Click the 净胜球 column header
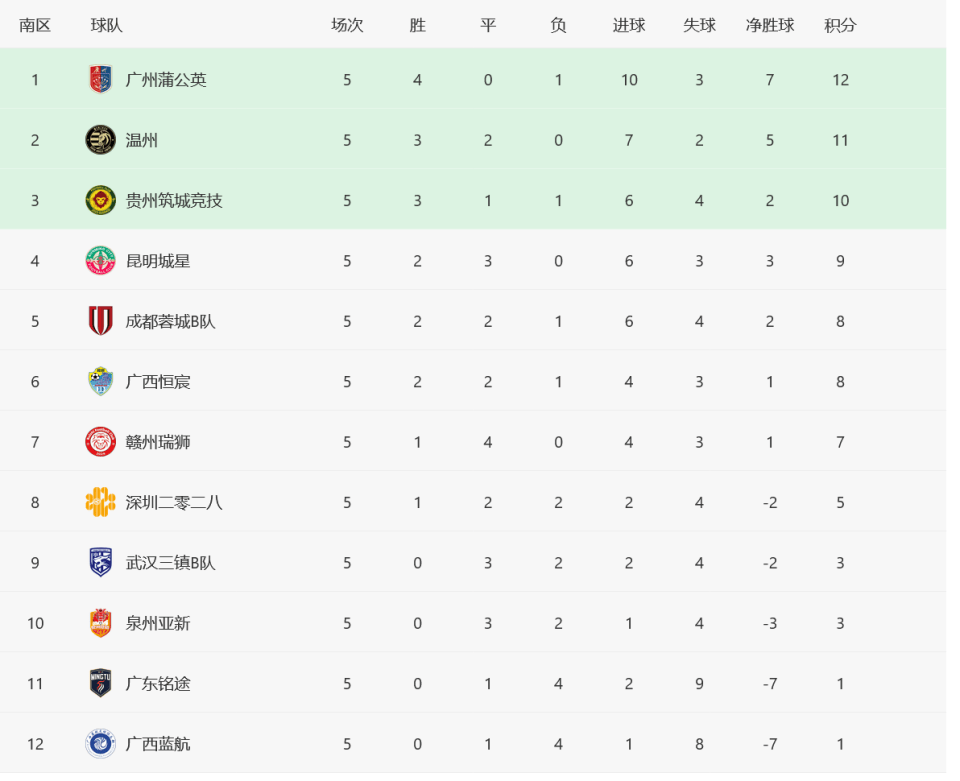 coord(770,26)
